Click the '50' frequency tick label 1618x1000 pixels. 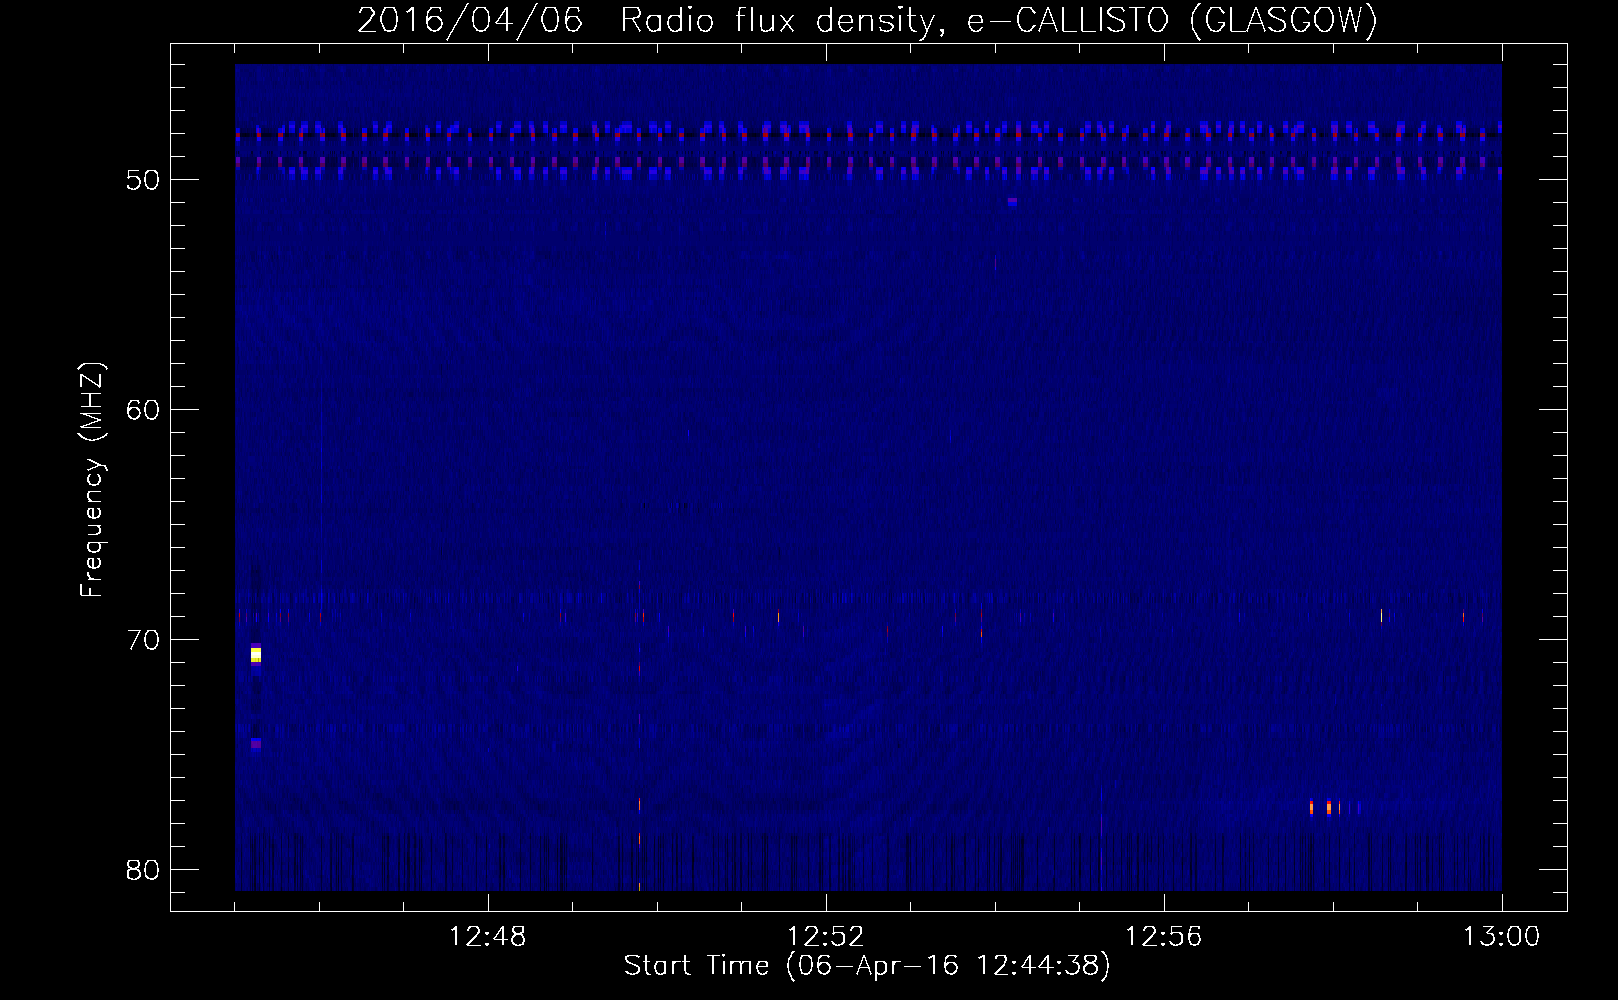pyautogui.click(x=144, y=180)
